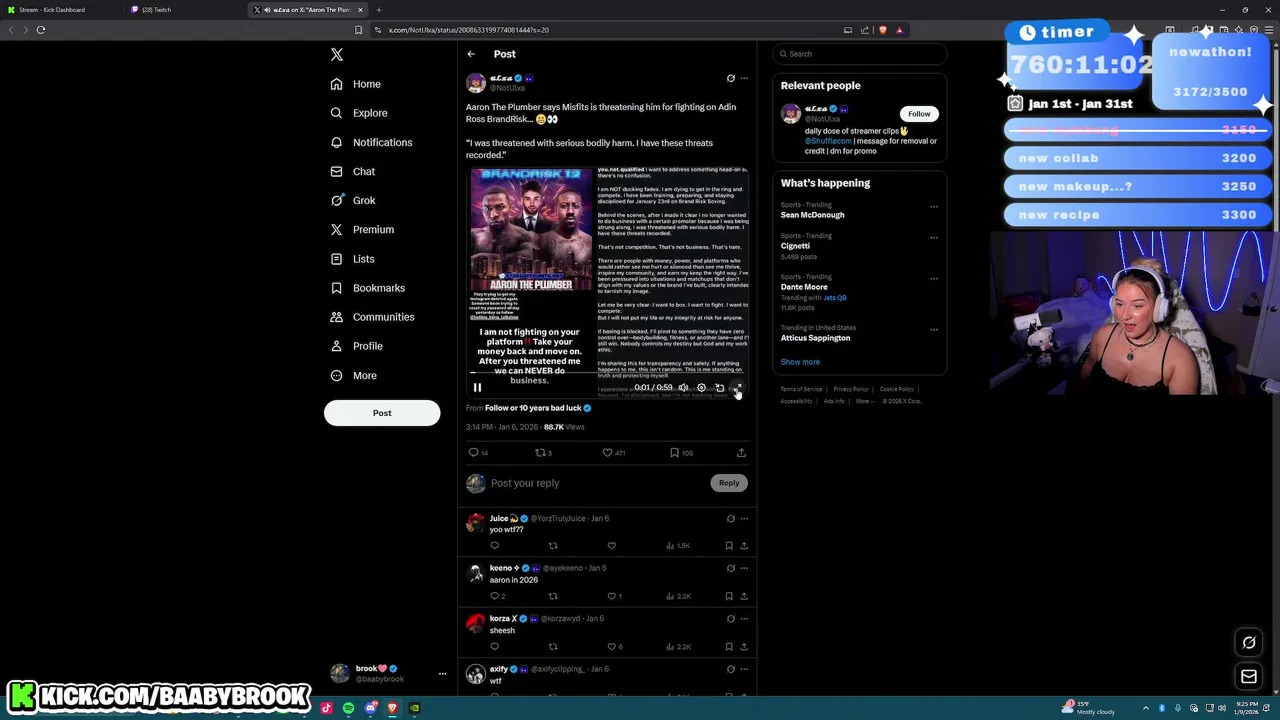Pause the video in the post
1280x720 pixels.
(477, 388)
